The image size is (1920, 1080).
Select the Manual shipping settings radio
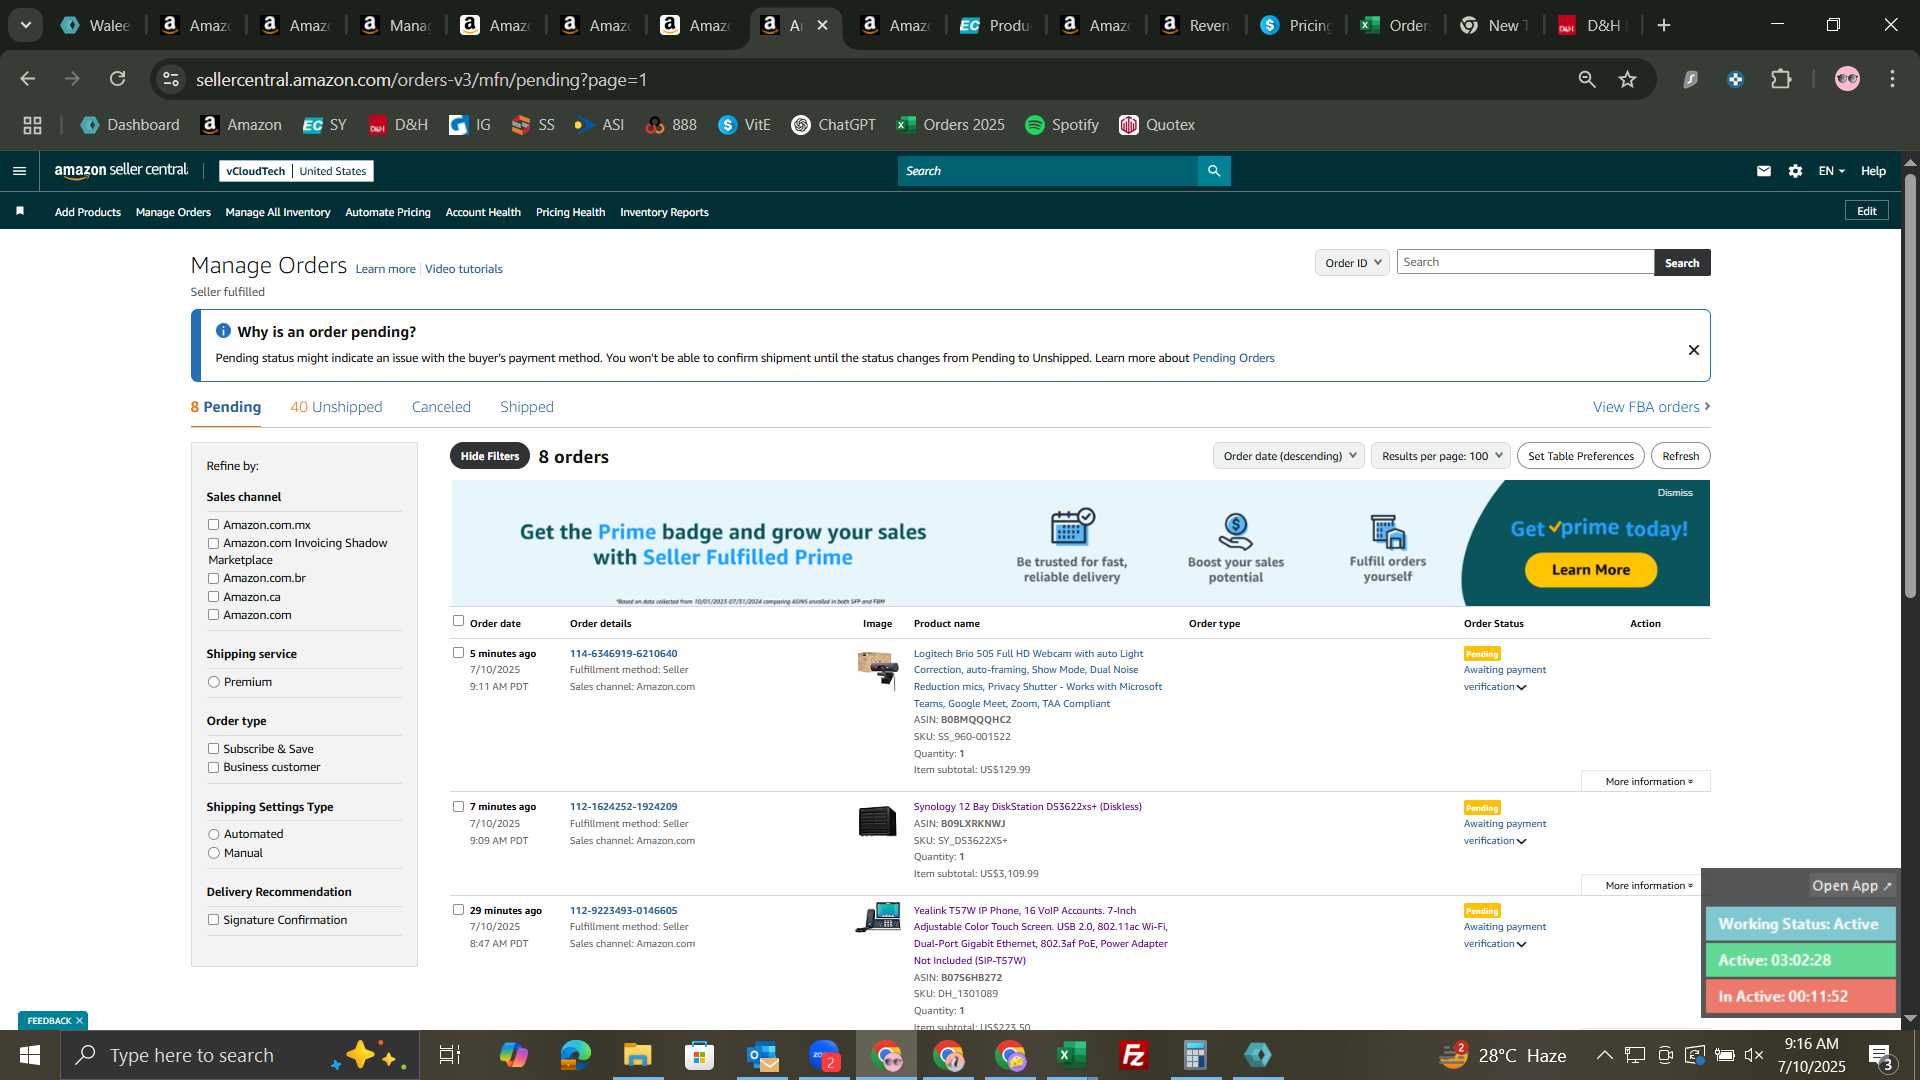point(213,853)
